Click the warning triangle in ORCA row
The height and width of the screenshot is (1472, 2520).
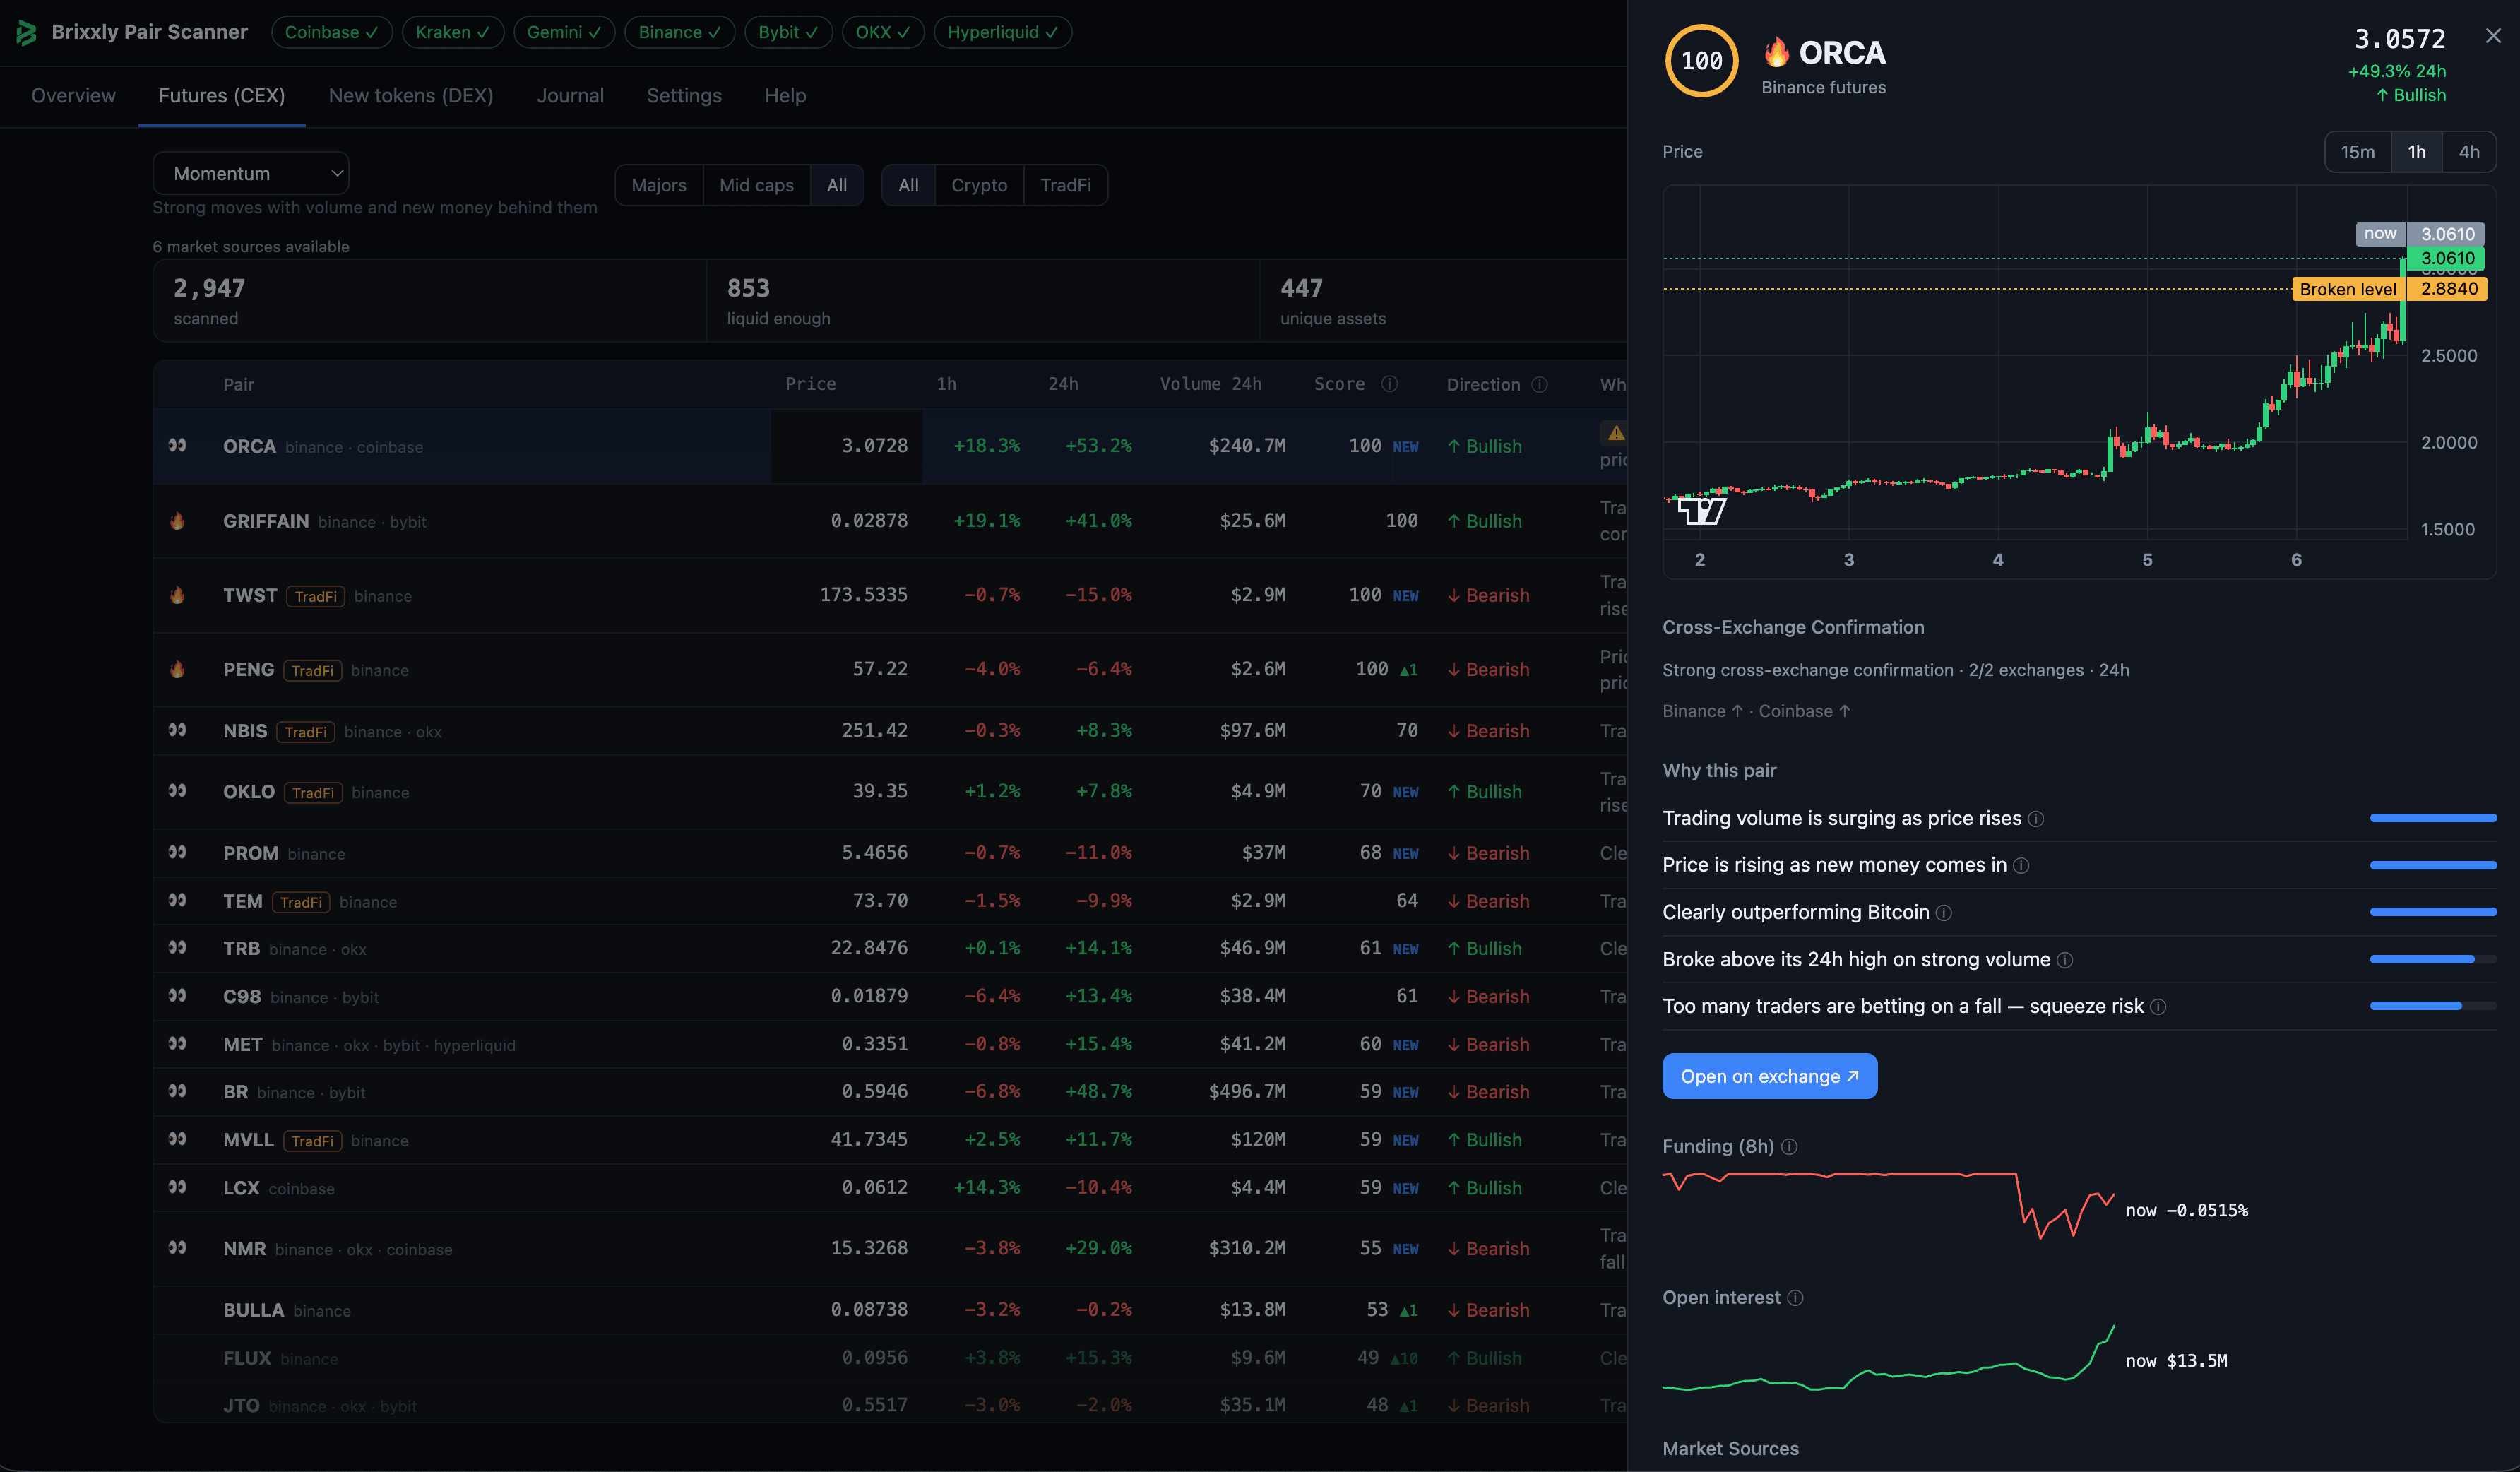[x=1616, y=433]
